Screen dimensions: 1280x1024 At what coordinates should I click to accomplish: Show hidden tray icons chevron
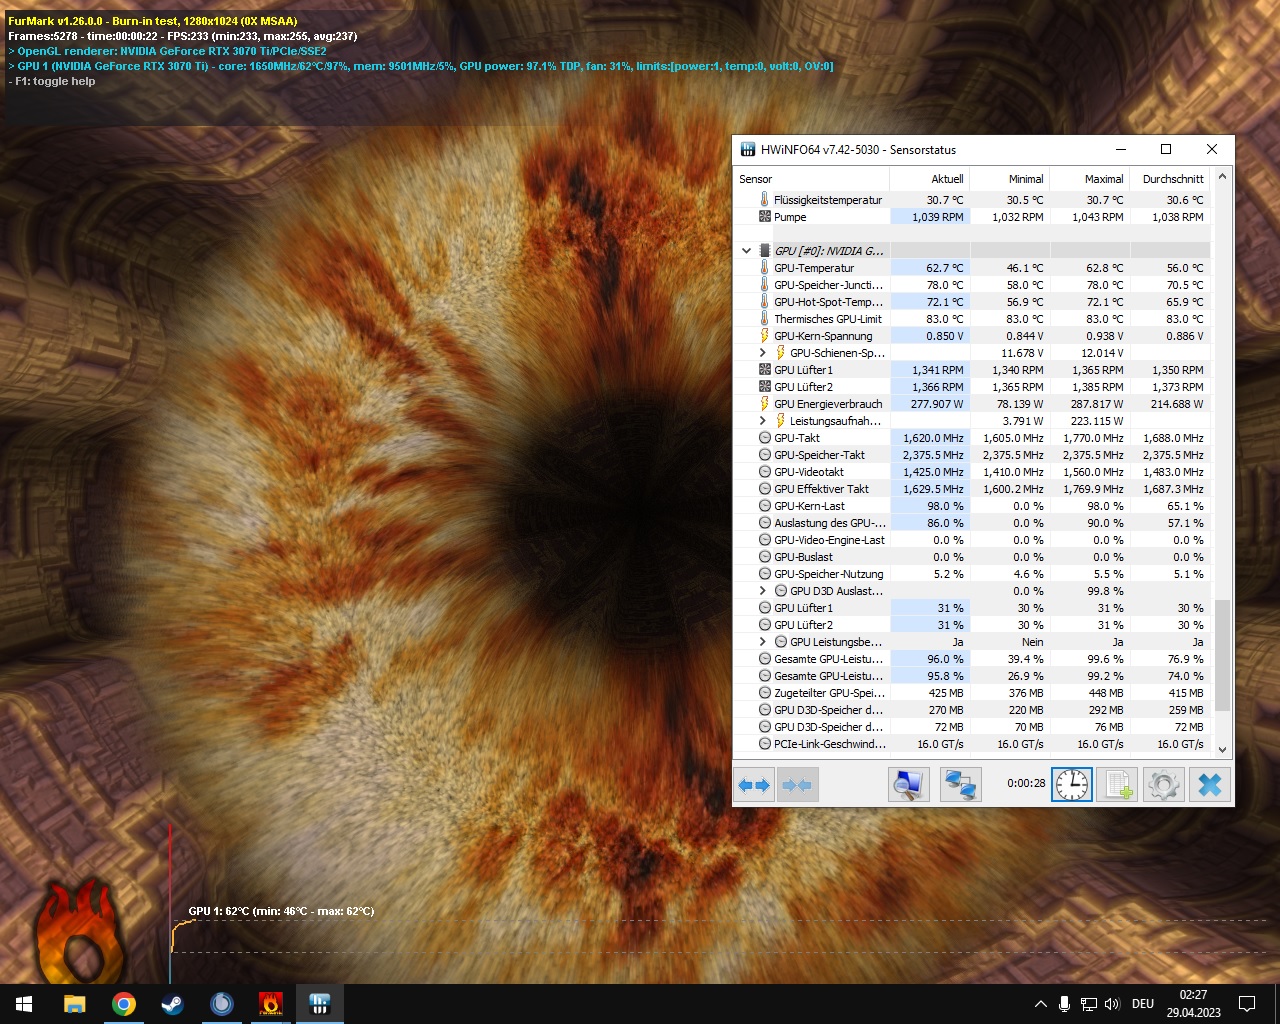[x=1040, y=1004]
